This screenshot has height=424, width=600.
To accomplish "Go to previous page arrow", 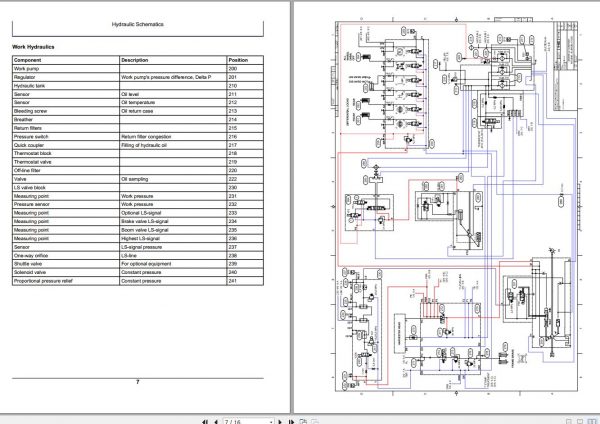I will pyautogui.click(x=216, y=422).
